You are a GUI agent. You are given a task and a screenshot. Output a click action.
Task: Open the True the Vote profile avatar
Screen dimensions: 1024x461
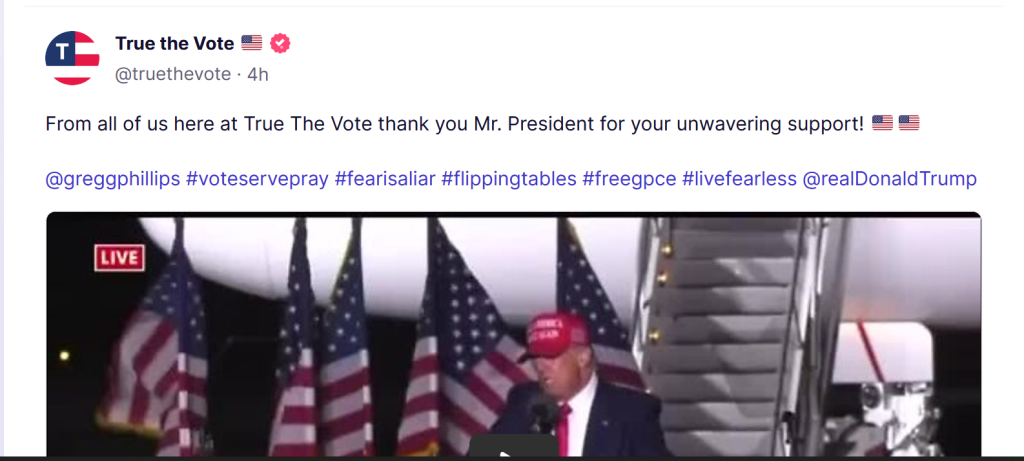pos(72,58)
